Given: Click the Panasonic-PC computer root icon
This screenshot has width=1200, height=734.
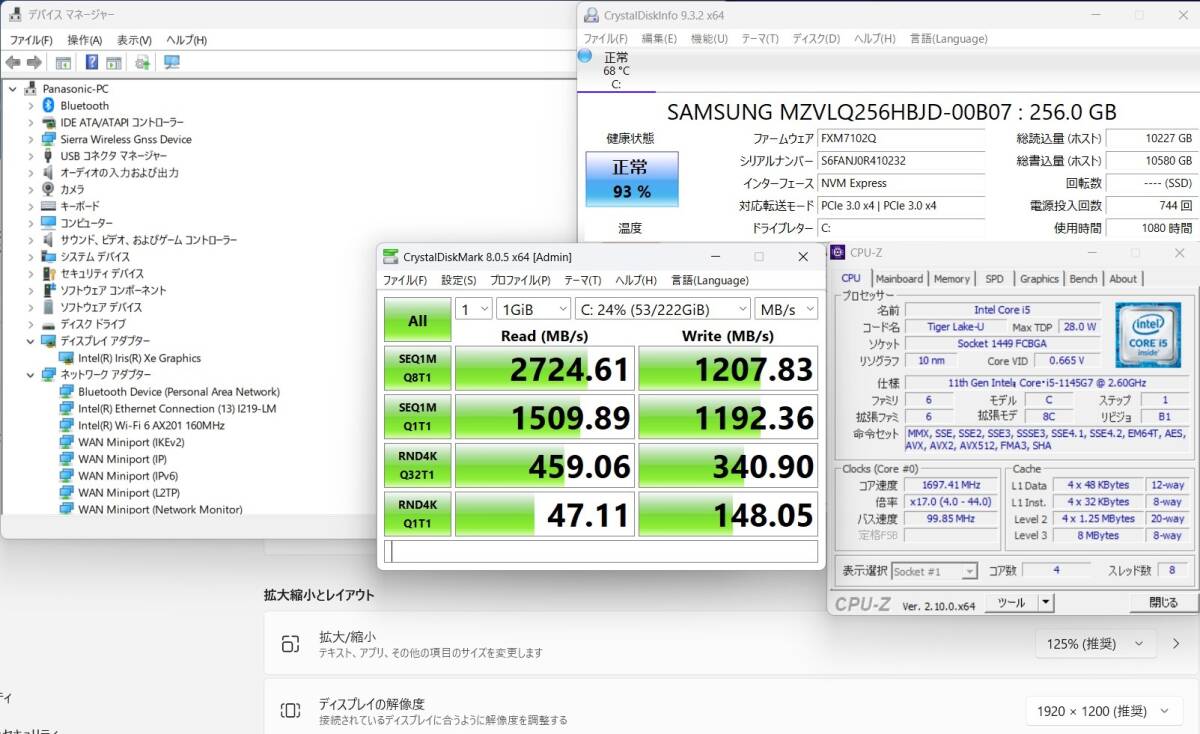Looking at the screenshot, I should [30, 88].
